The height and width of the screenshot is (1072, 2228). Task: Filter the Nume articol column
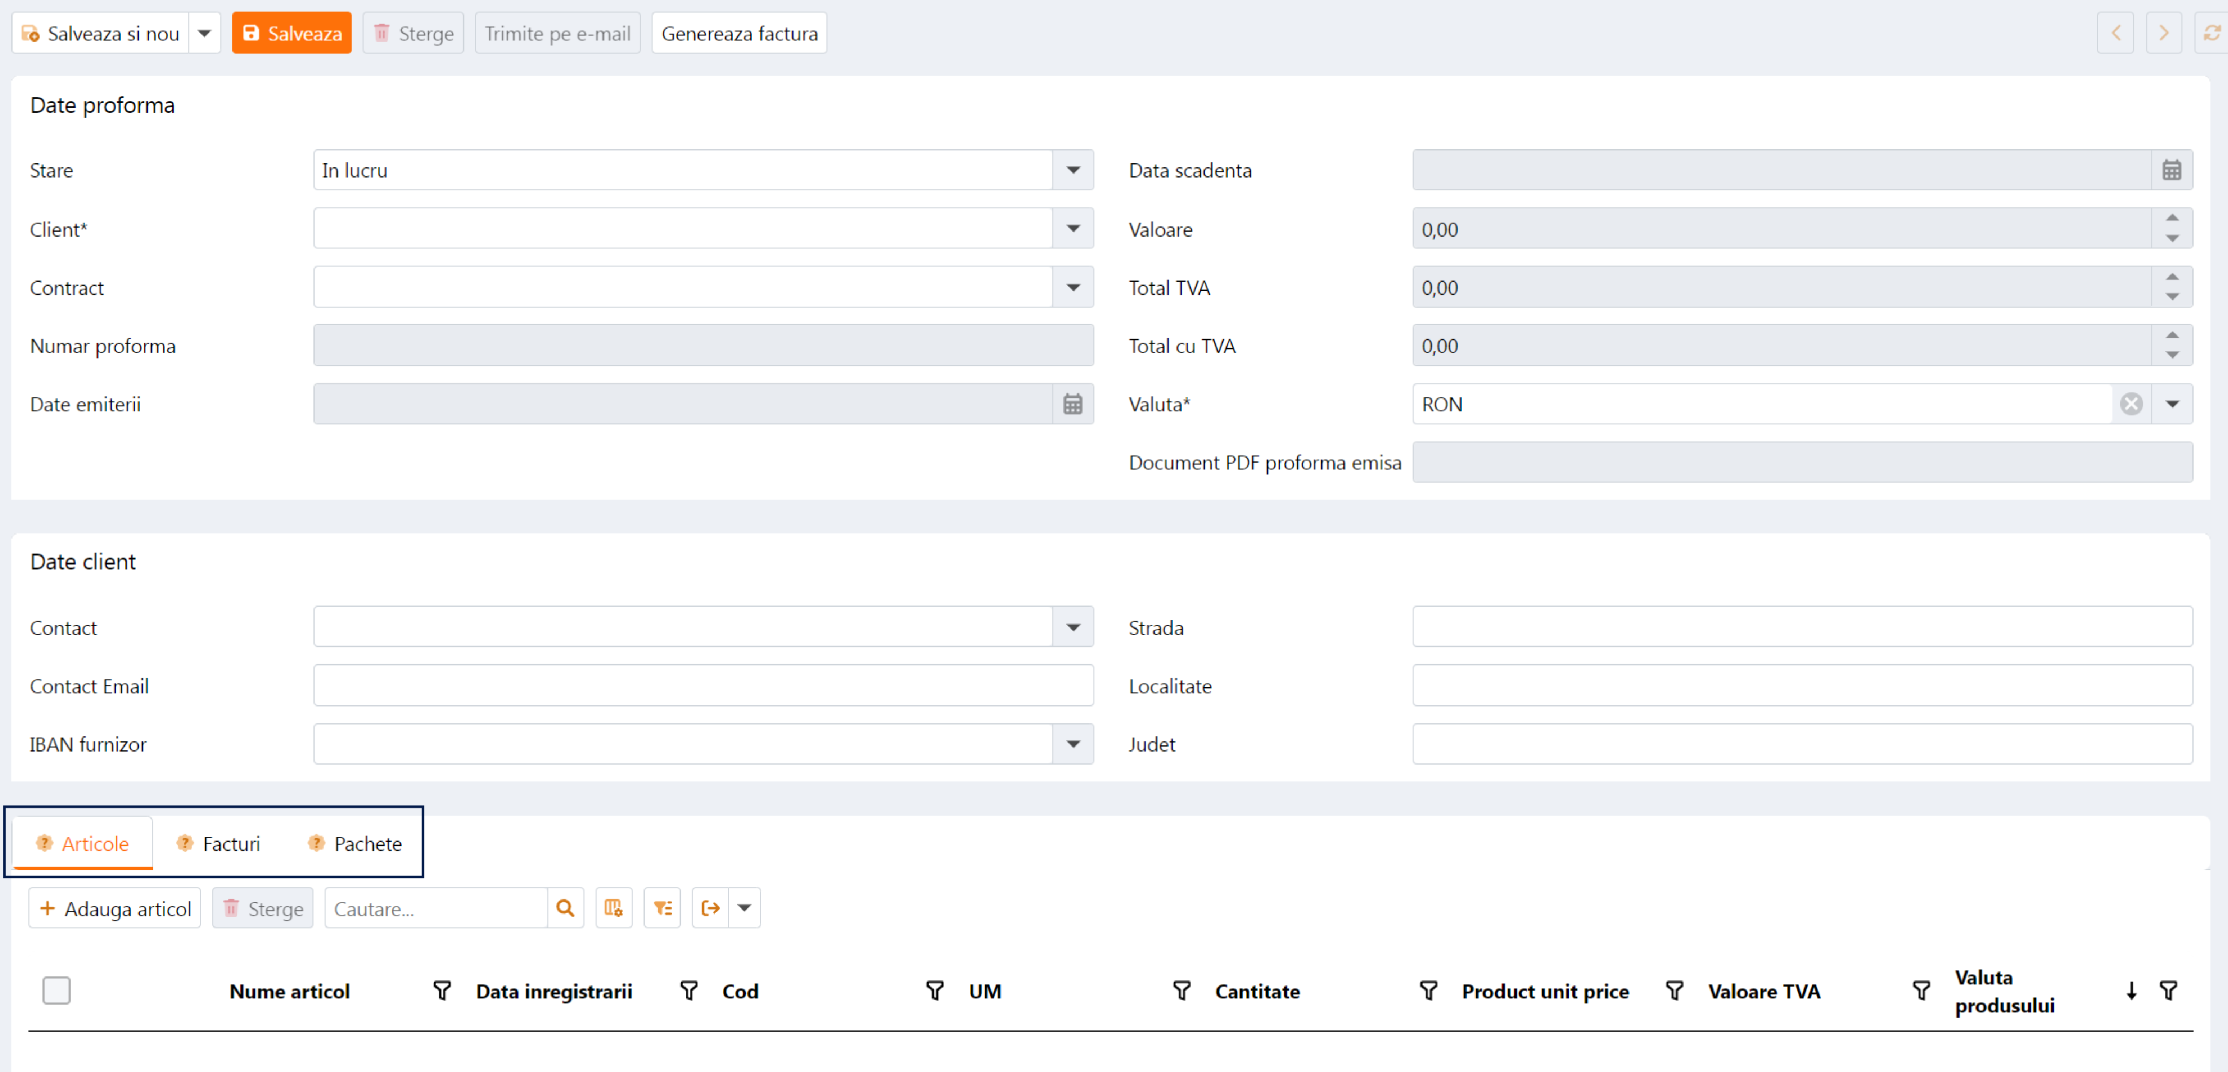(x=441, y=991)
